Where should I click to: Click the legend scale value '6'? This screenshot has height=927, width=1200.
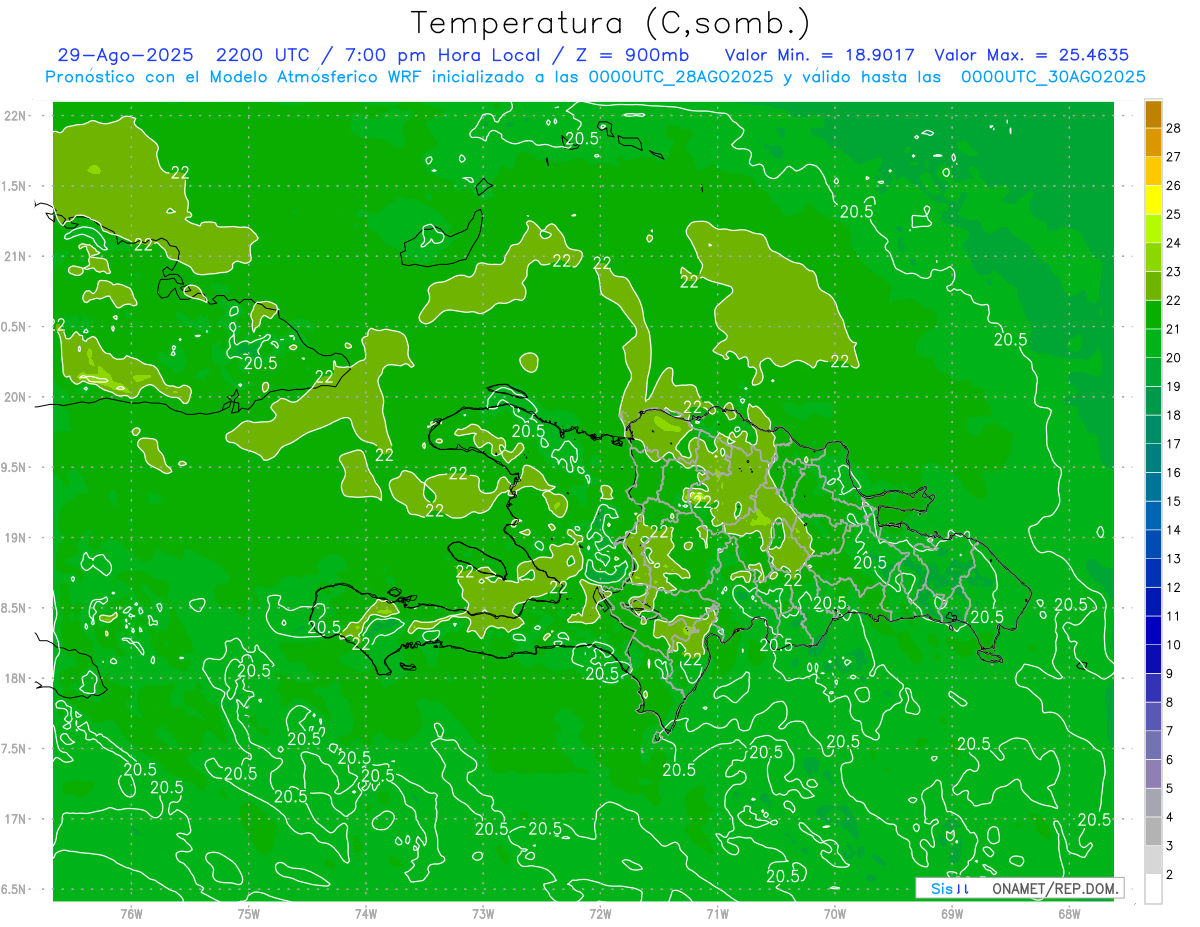[1170, 759]
